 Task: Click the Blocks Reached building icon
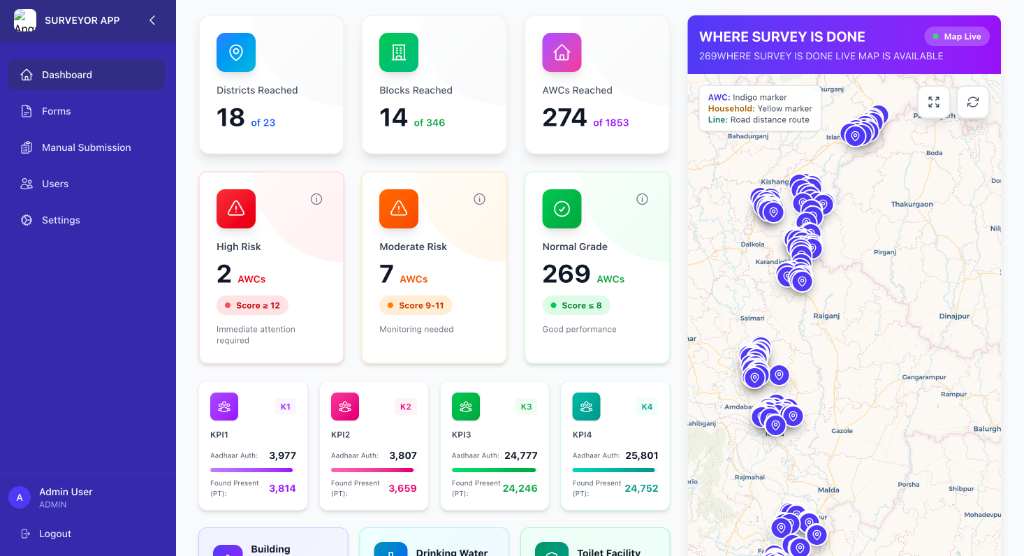(x=399, y=52)
